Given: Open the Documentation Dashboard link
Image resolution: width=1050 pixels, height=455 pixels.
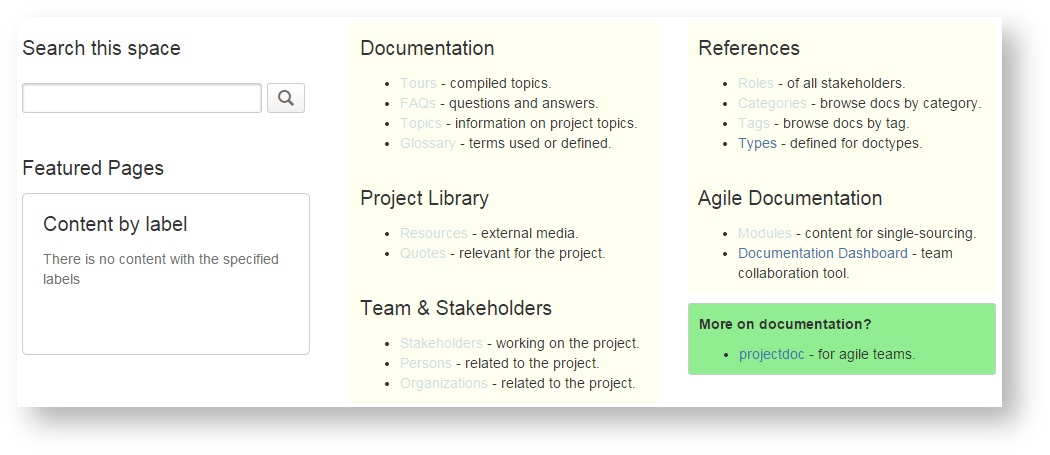Looking at the screenshot, I should pos(823,253).
